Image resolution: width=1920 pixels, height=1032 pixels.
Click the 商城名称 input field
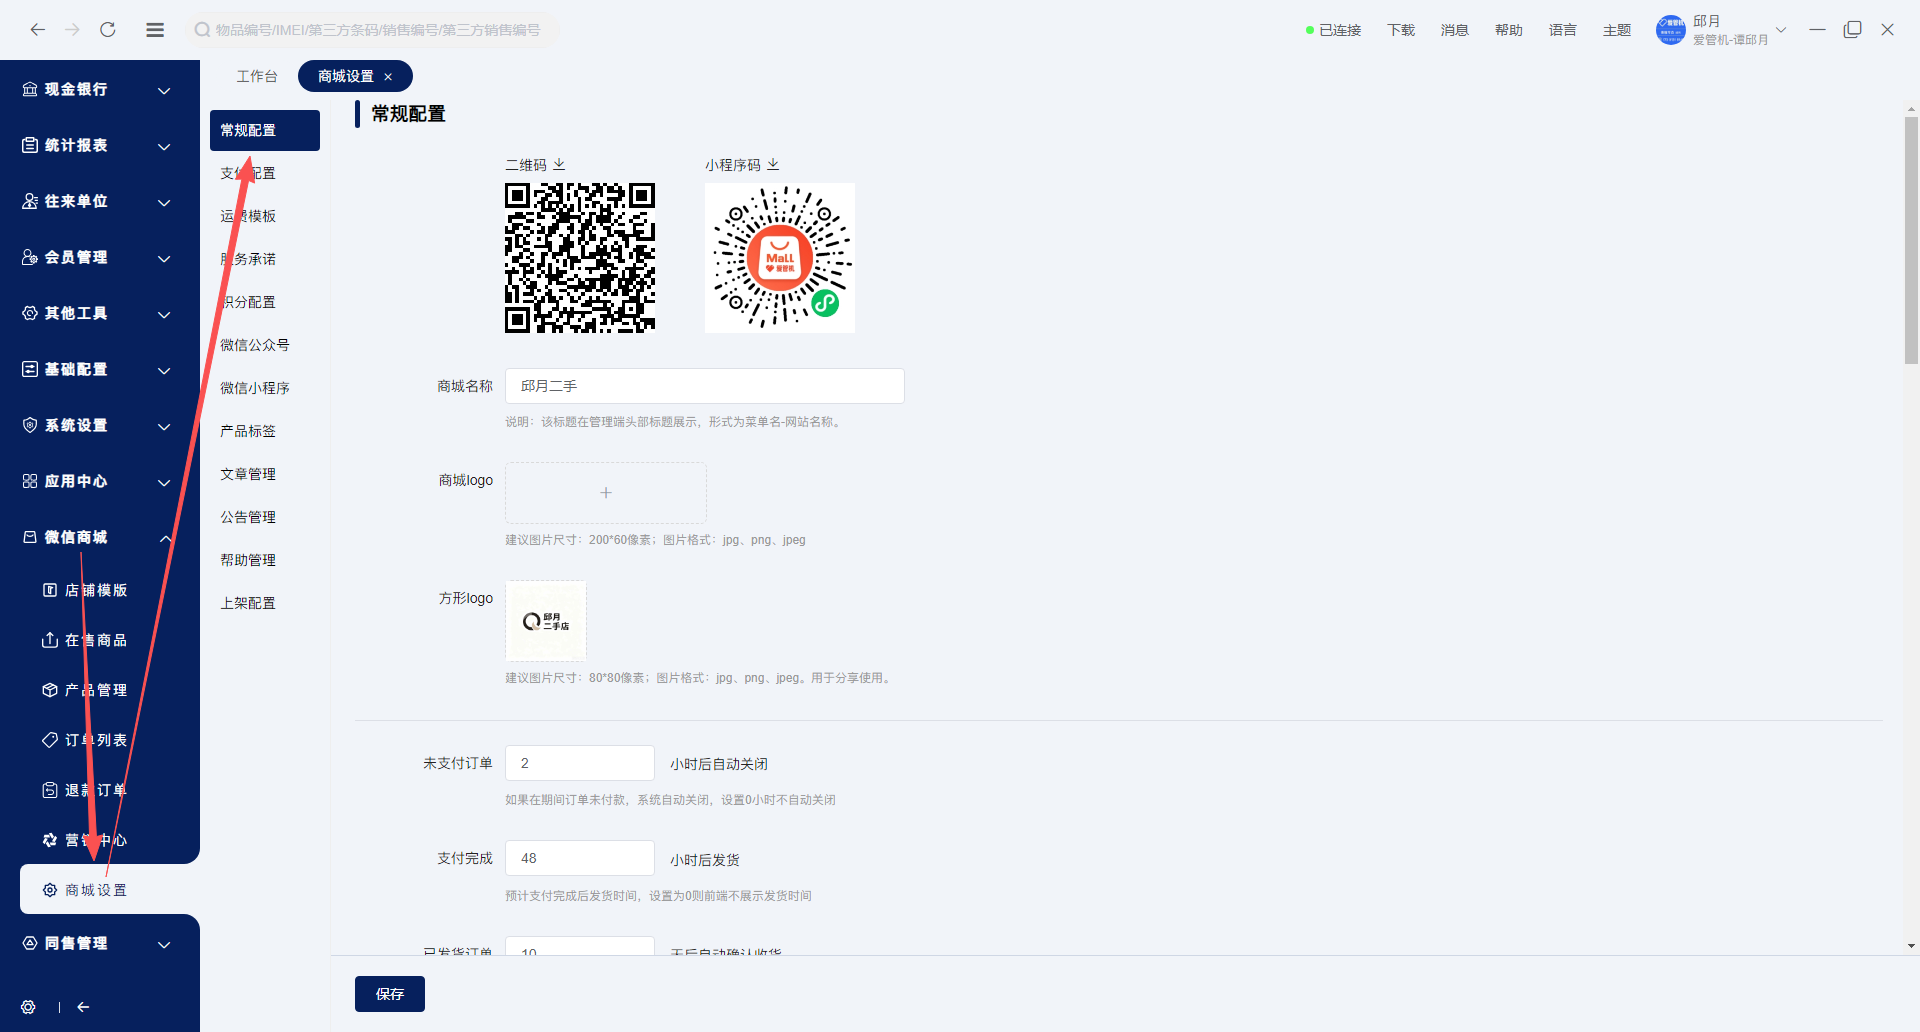[x=705, y=386]
